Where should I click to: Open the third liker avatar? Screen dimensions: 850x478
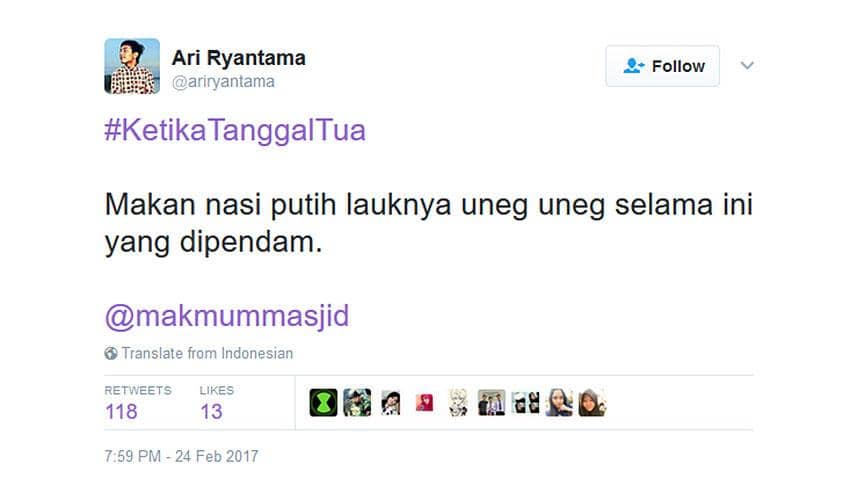391,403
